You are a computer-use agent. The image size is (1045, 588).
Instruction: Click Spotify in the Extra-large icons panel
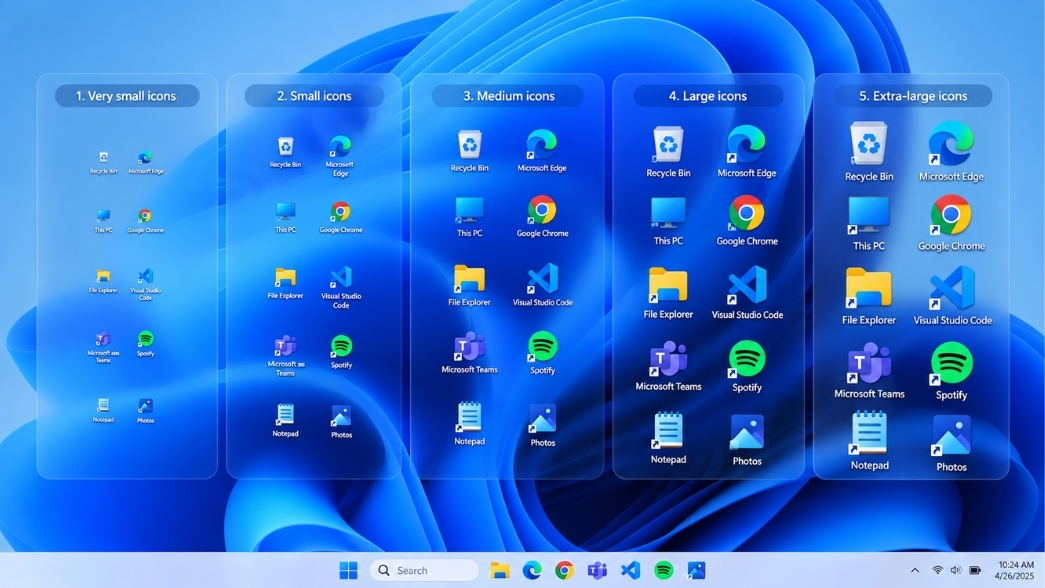tap(951, 371)
